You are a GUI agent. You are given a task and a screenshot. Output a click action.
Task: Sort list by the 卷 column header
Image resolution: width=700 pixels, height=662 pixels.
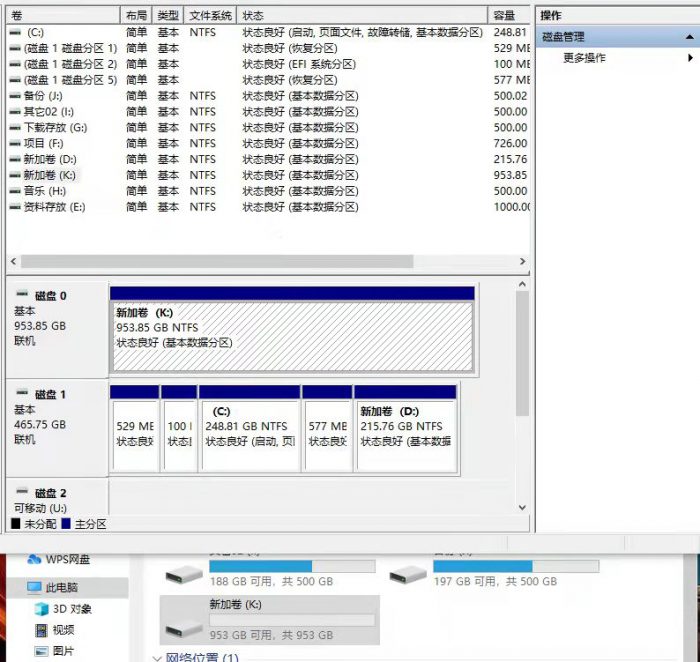(60, 16)
